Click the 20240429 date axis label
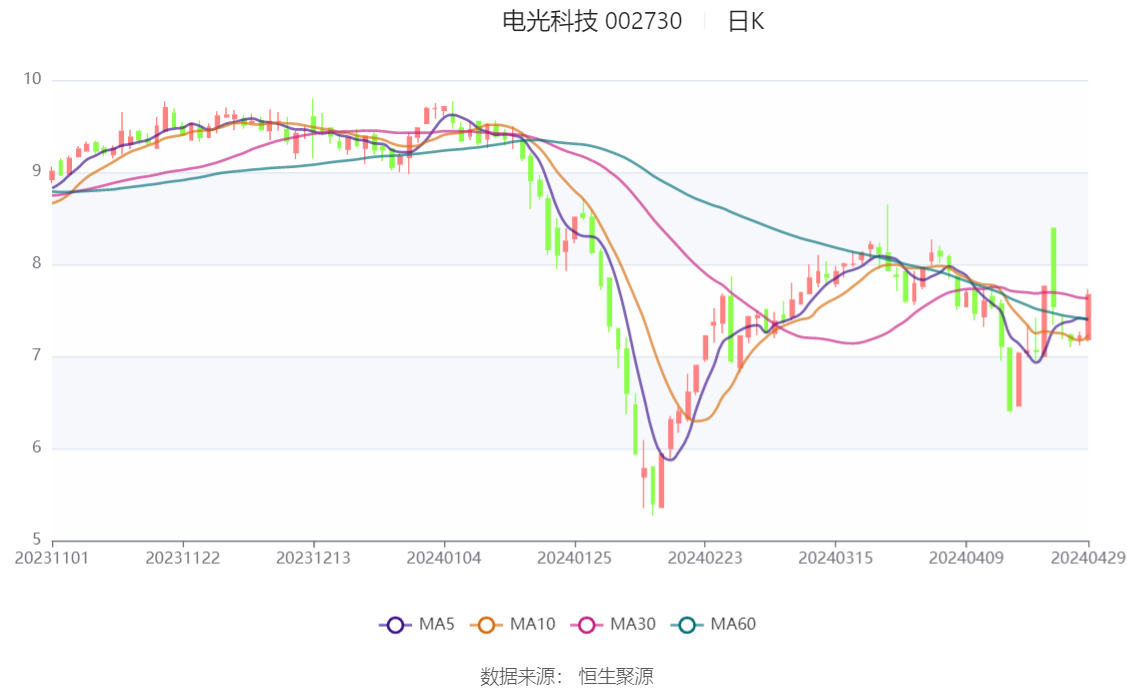1134x689 pixels. point(1088,557)
